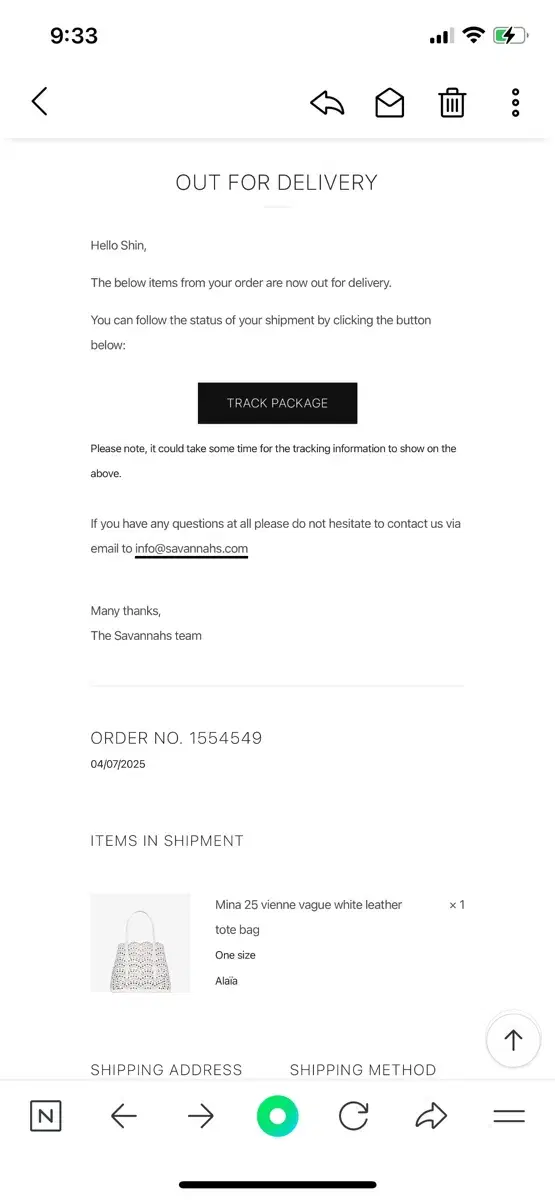Viewport: 555px width, 1200px height.
Task: Reply to this email
Action: (x=327, y=102)
